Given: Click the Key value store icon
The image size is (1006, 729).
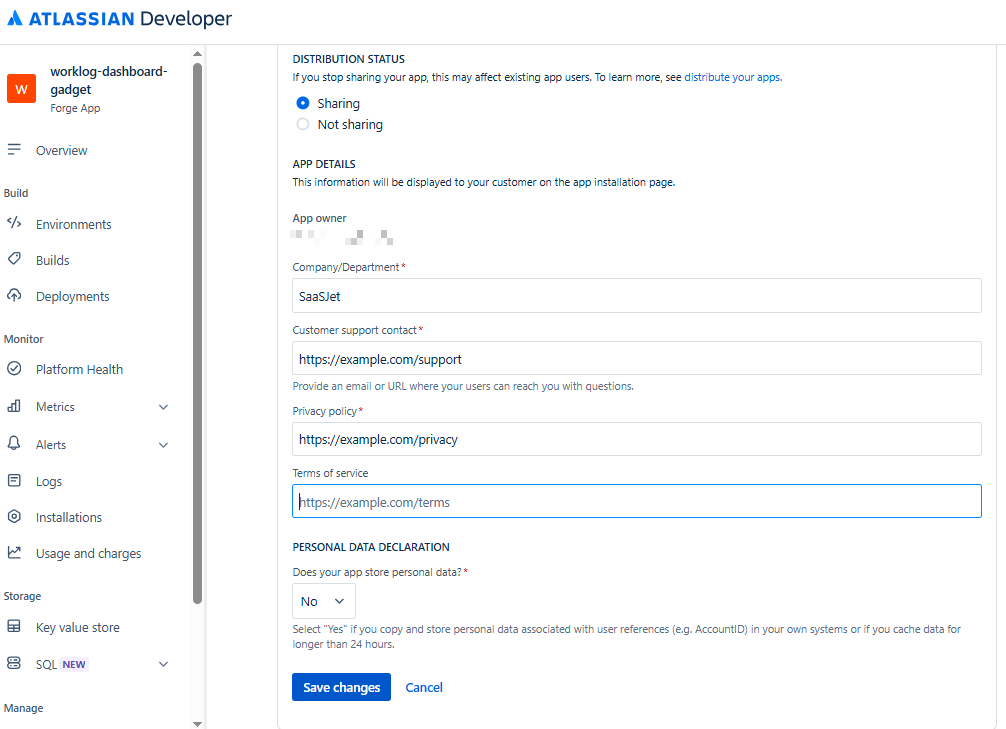Looking at the screenshot, I should 14,627.
